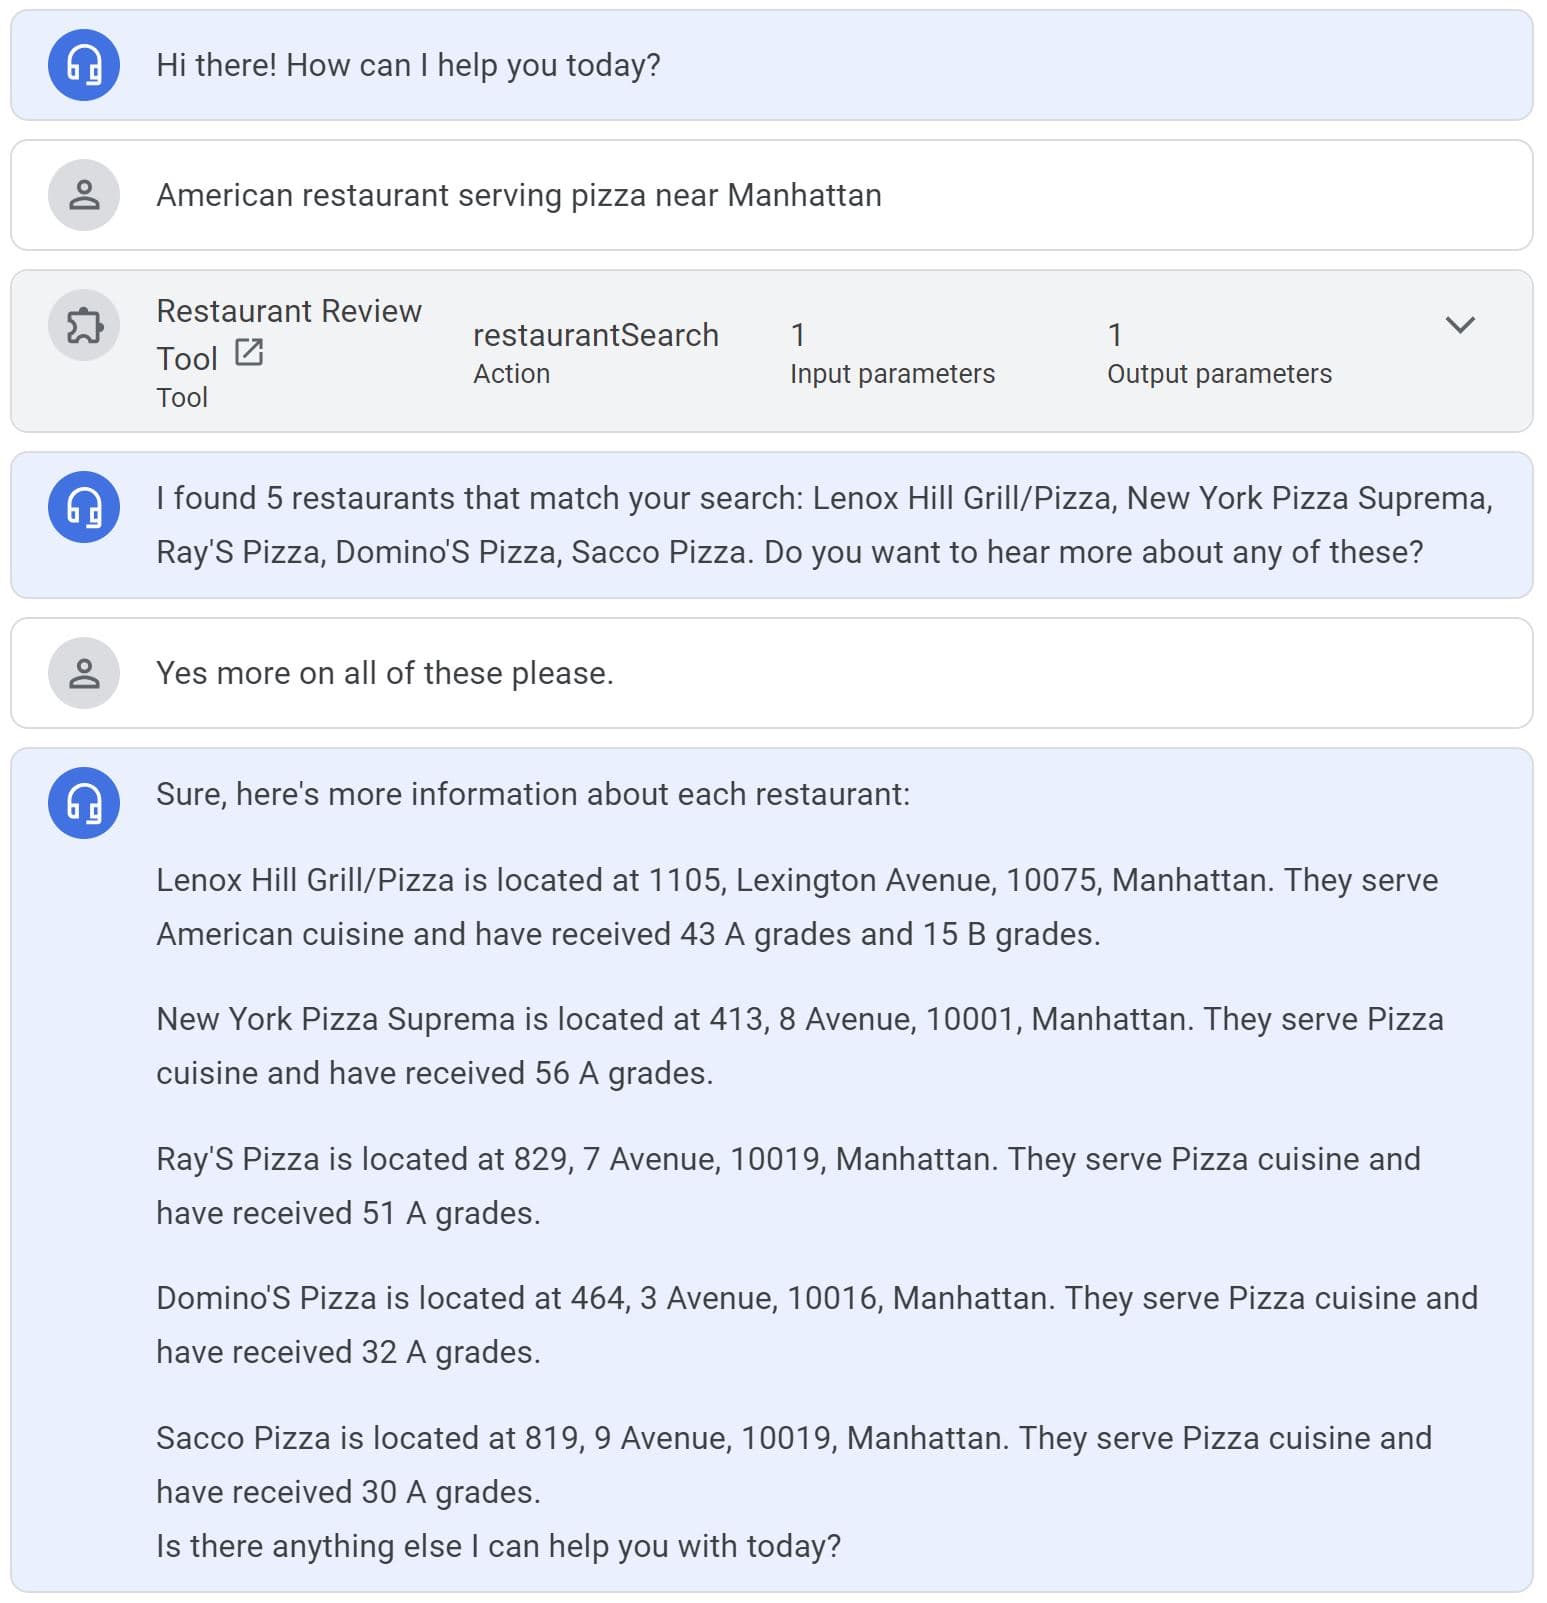
Task: Click the agent headset icon beside the greeting
Action: coord(84,65)
